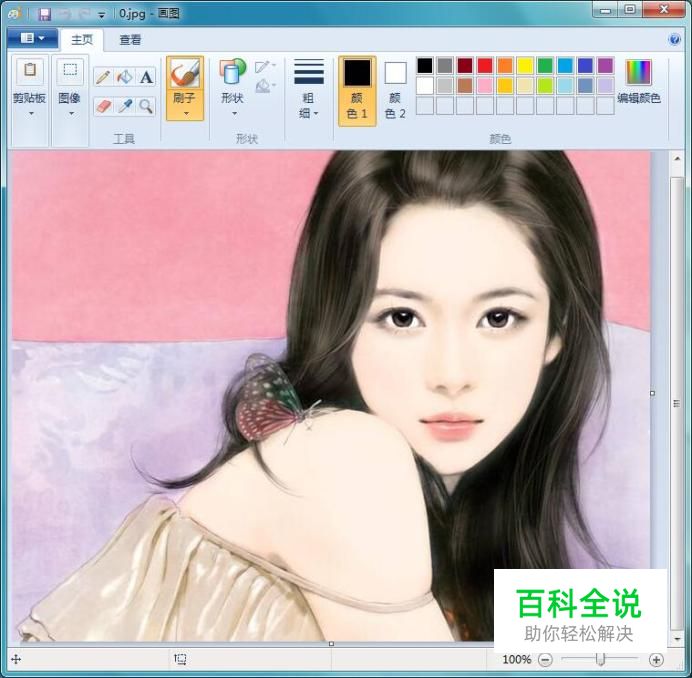
Task: Click the Redo arrow in quick access toolbar
Action: (84, 14)
